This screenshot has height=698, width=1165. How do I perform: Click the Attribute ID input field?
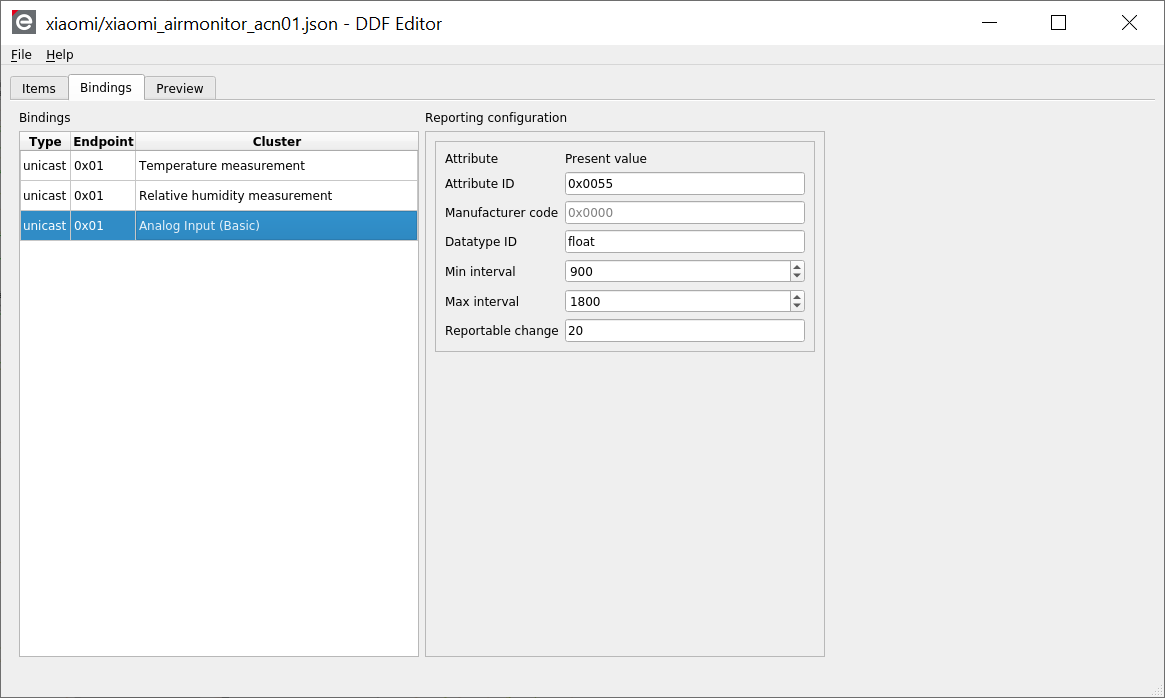coord(684,183)
